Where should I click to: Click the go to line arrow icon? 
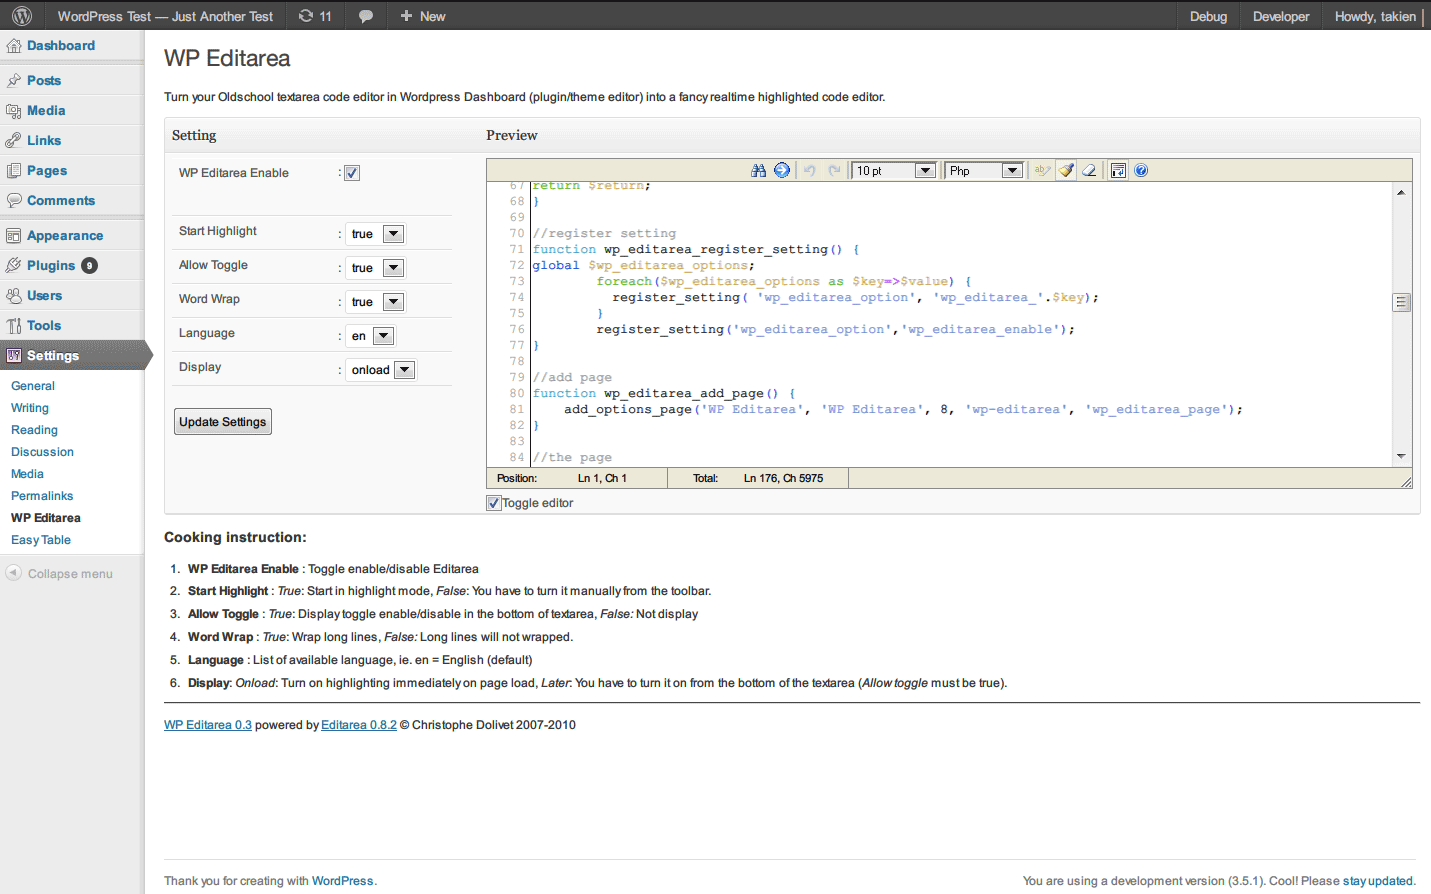782,171
